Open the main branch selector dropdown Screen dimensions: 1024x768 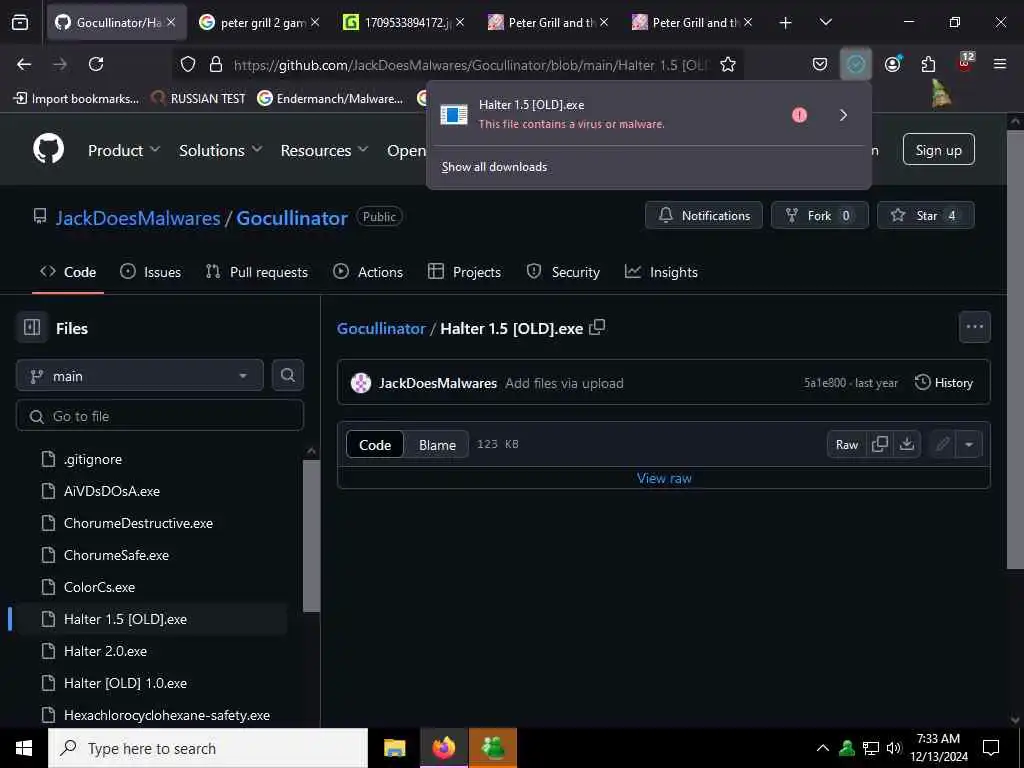pyautogui.click(x=140, y=376)
